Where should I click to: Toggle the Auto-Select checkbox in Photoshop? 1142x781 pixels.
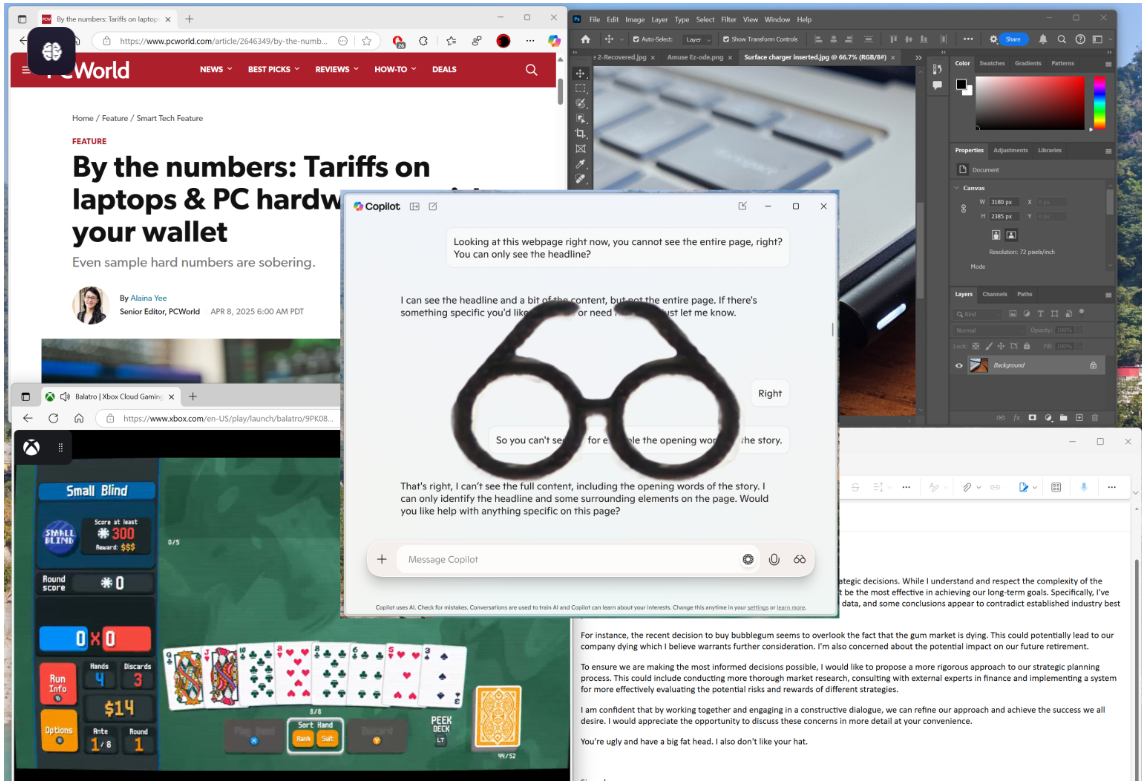pyautogui.click(x=636, y=39)
